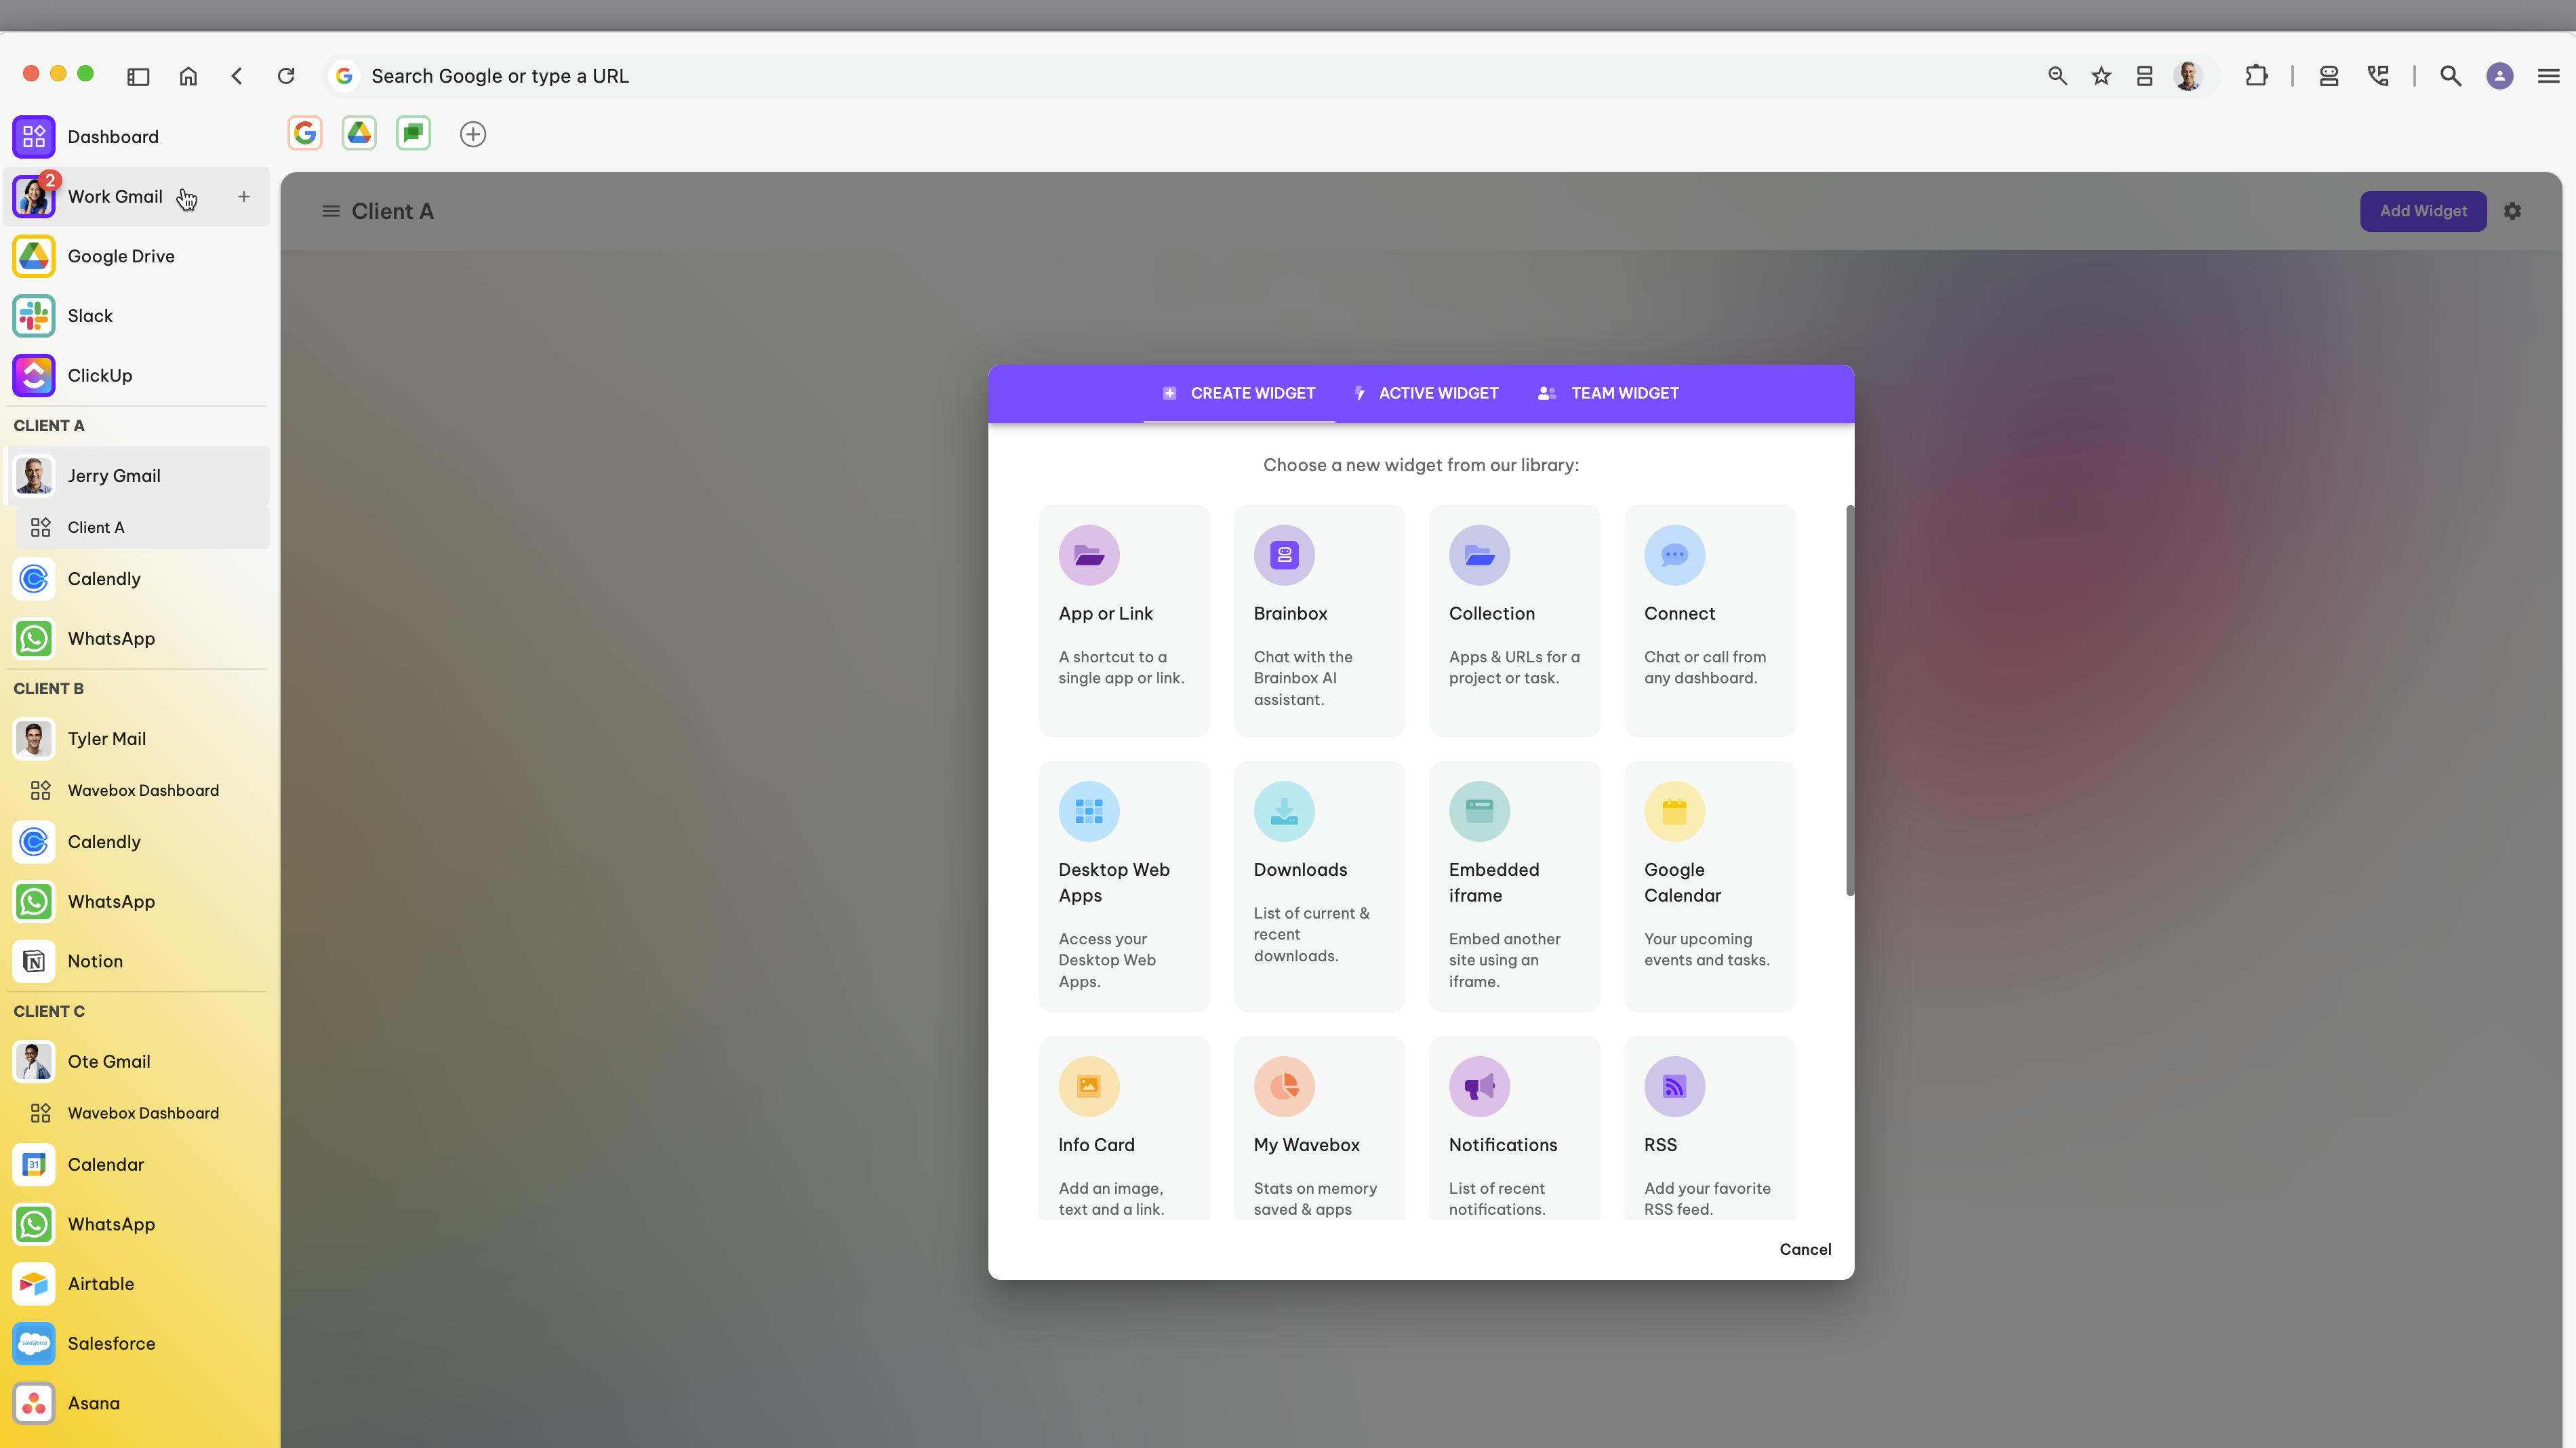Choose the Notifications widget card
Viewport: 2576px width, 1448px height.
(x=1514, y=1129)
